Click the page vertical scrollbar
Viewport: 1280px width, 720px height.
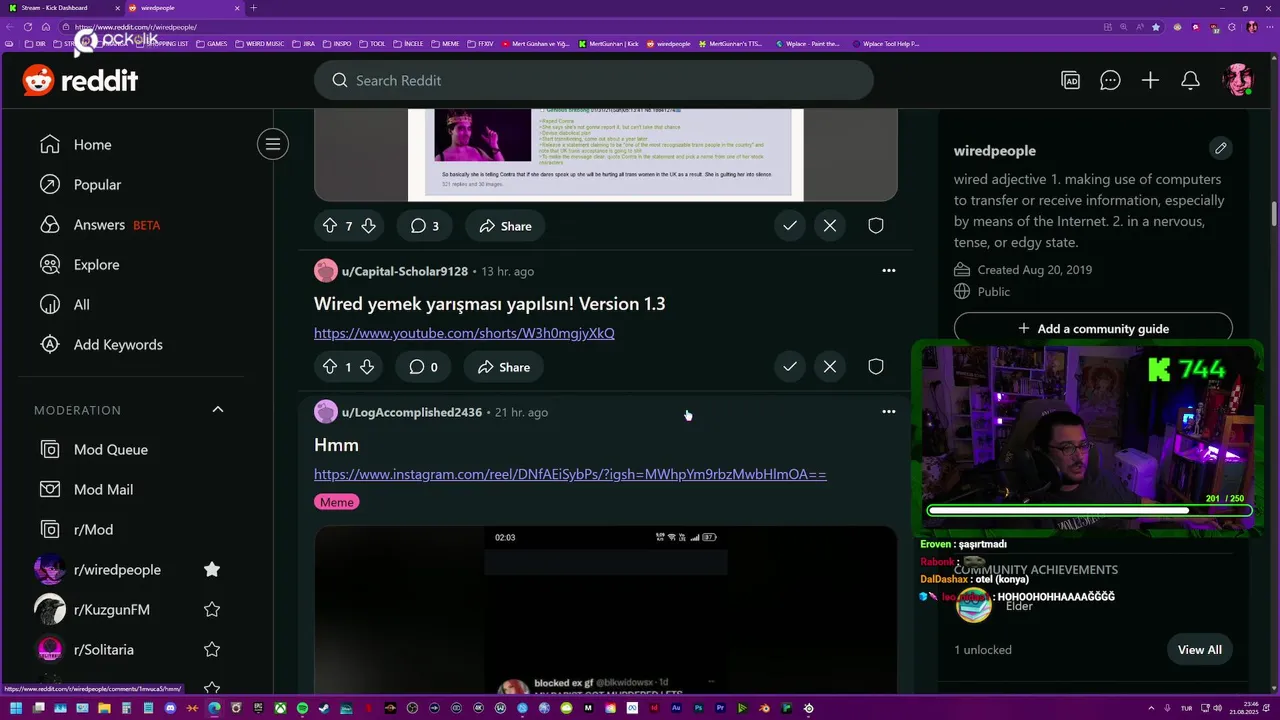1274,213
